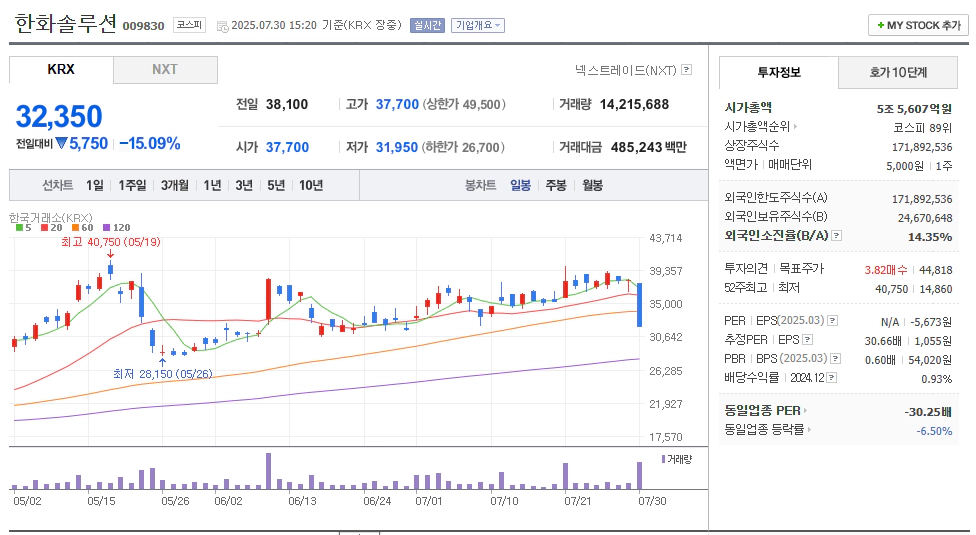Open help icon beside 외국인소진율(B/A)
Image resolution: width=976 pixels, height=535 pixels.
[x=837, y=236]
